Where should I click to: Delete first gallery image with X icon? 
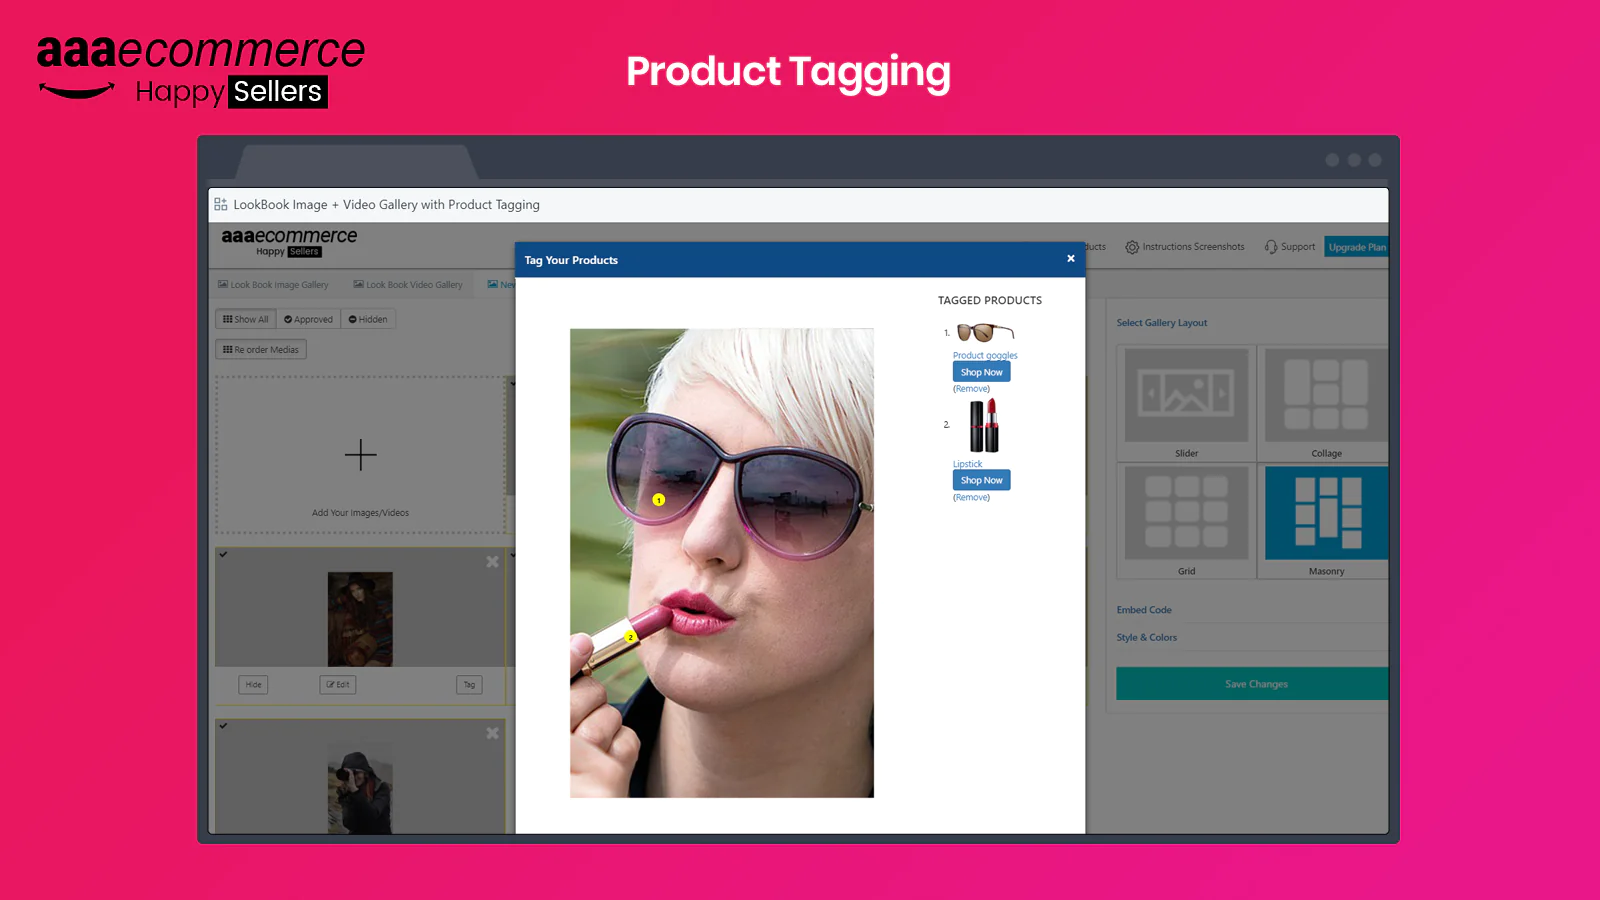pyautogui.click(x=492, y=562)
